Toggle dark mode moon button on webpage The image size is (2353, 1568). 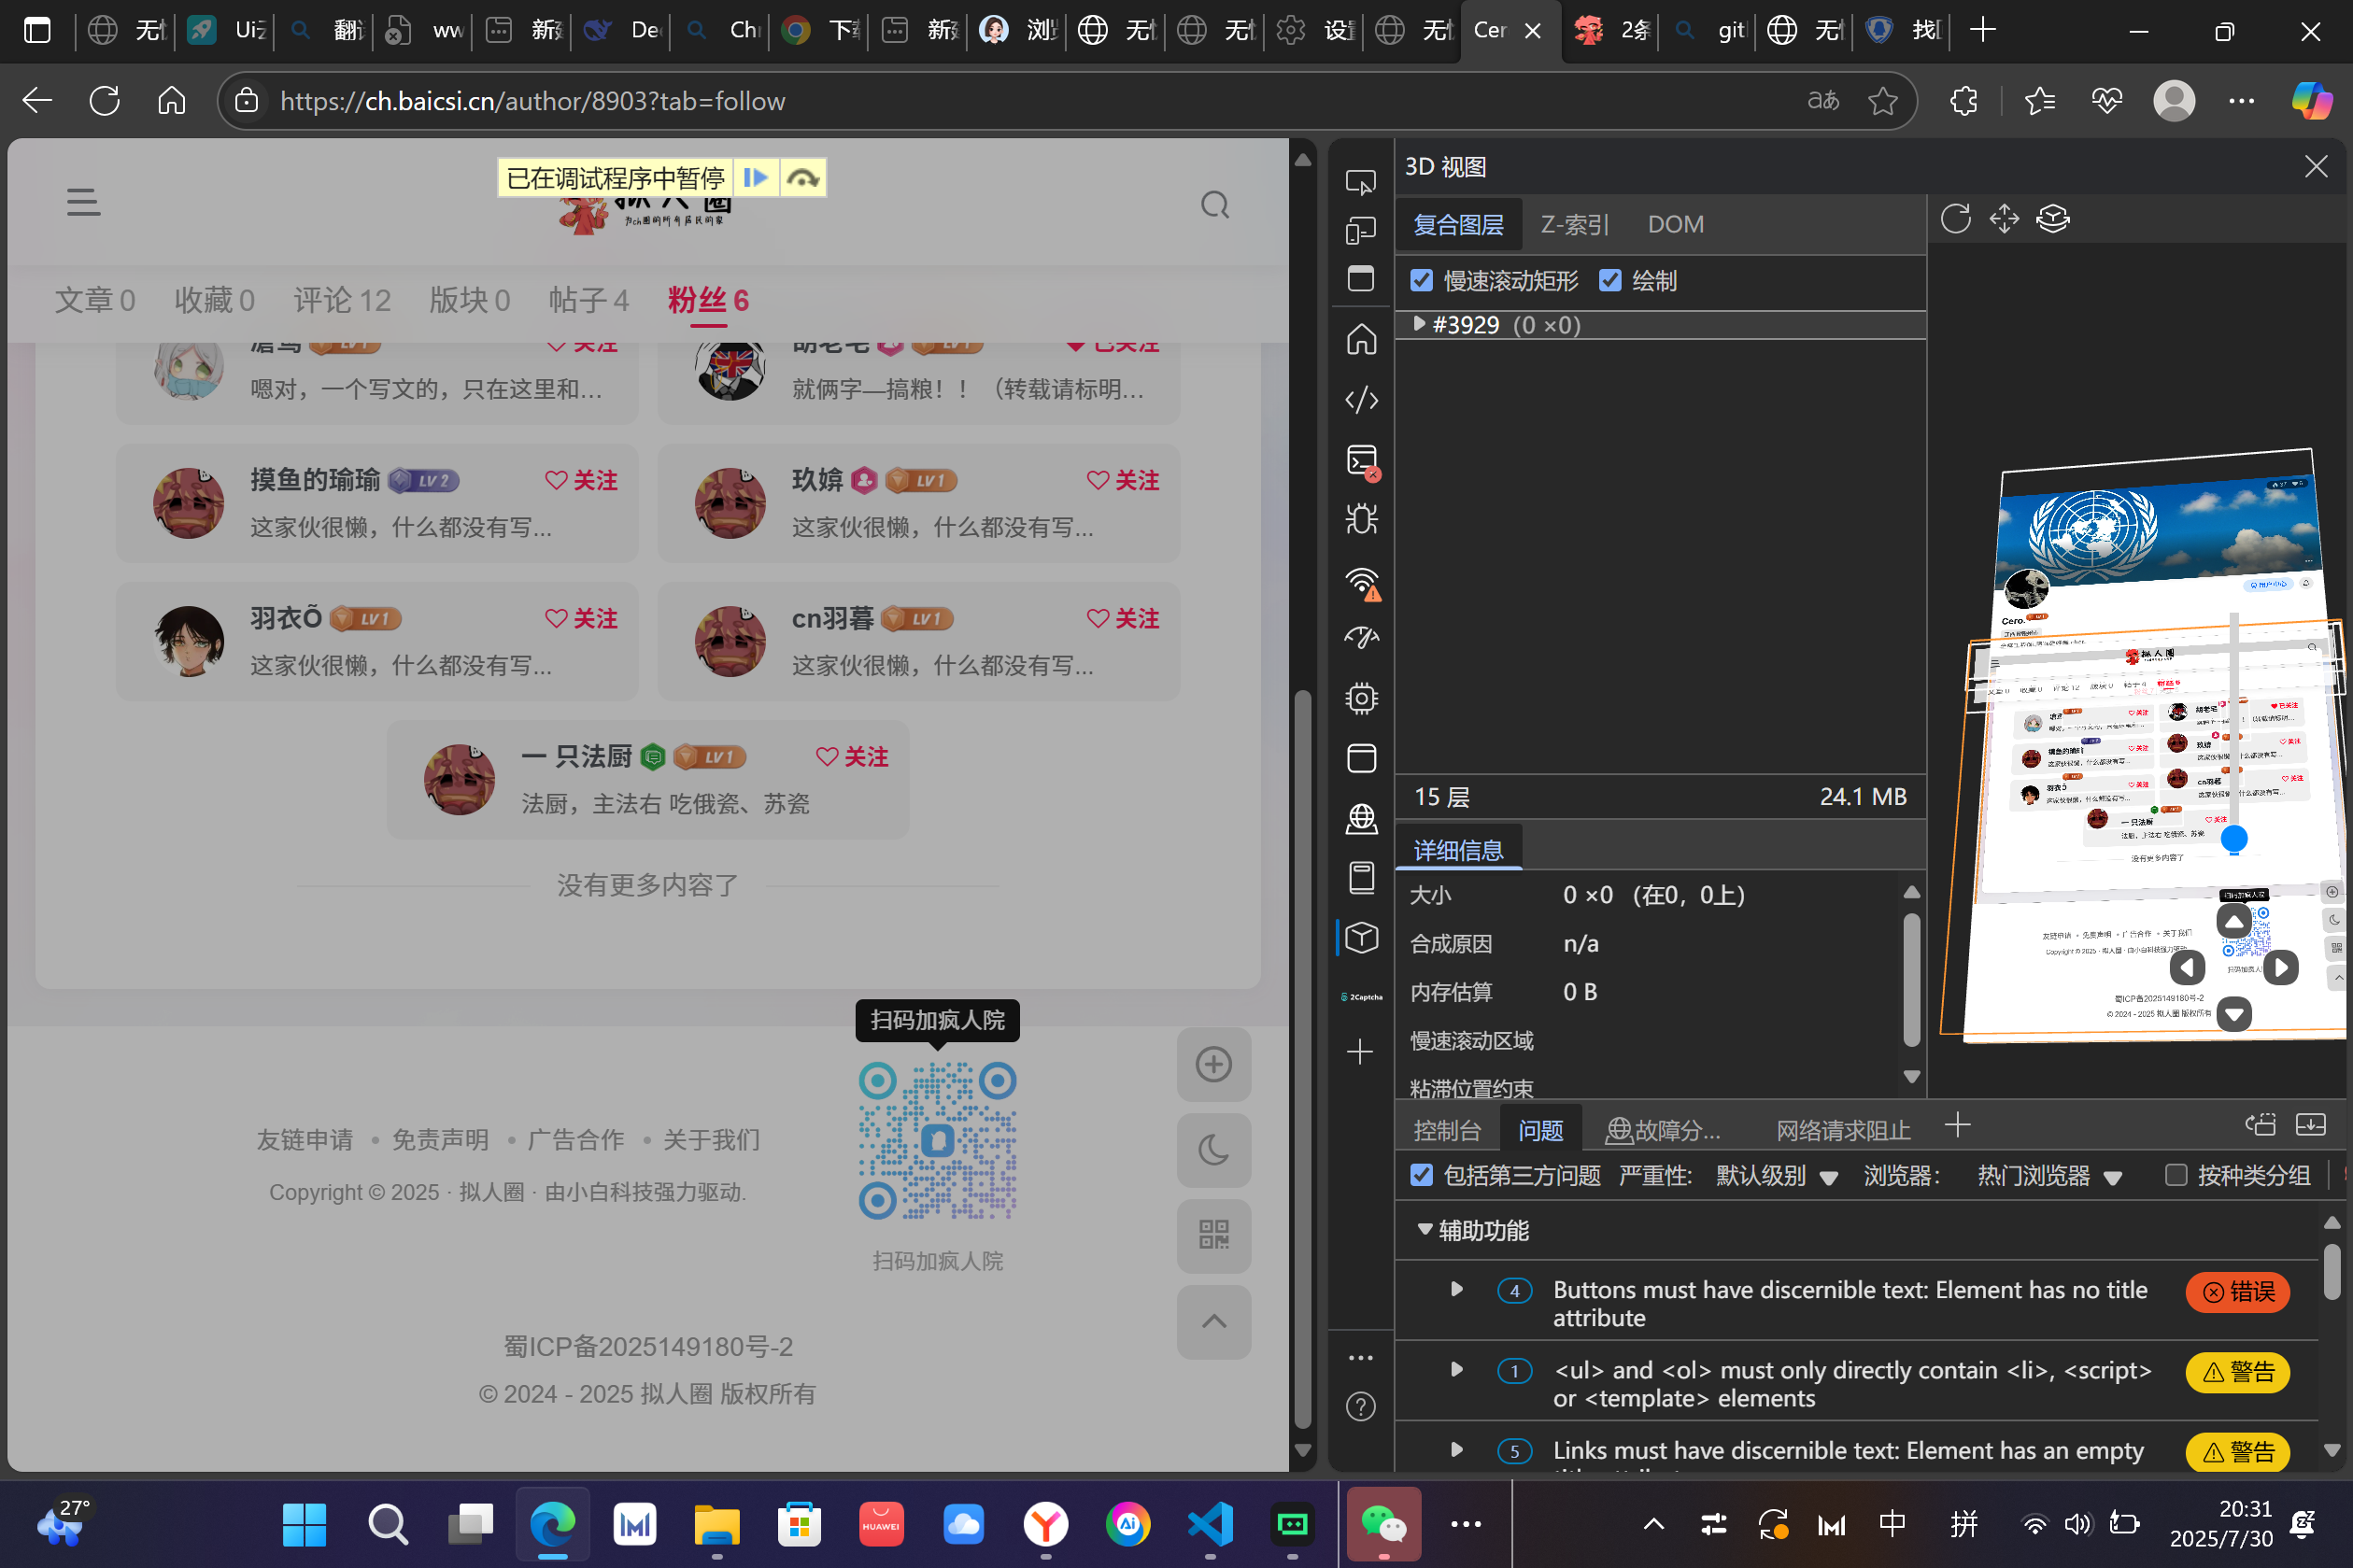tap(1214, 1150)
